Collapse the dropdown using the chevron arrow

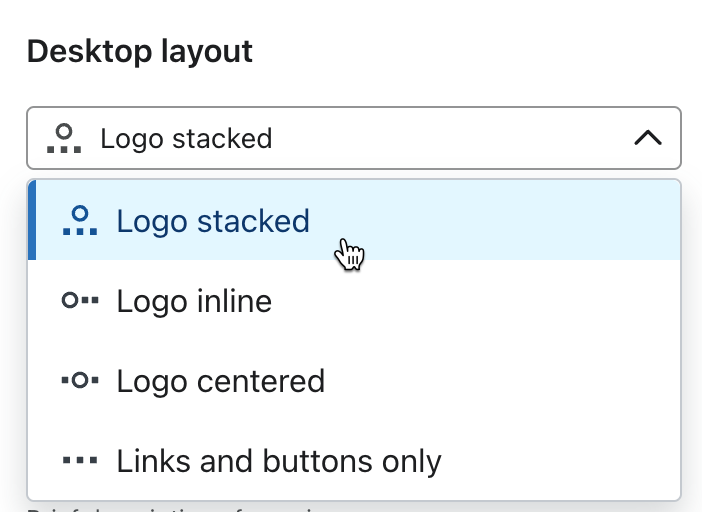(648, 138)
